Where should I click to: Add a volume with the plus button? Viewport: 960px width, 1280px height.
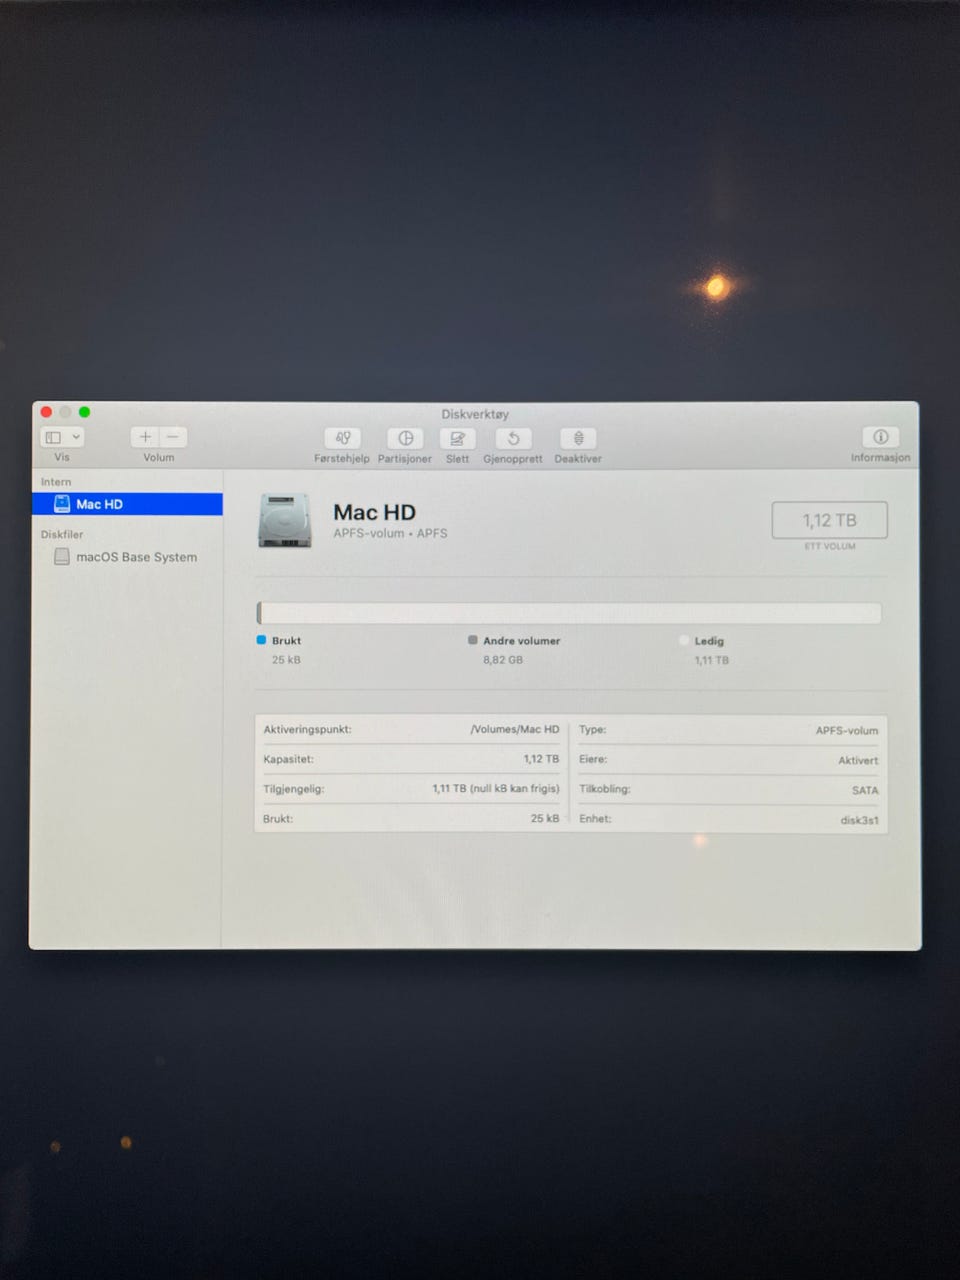145,437
